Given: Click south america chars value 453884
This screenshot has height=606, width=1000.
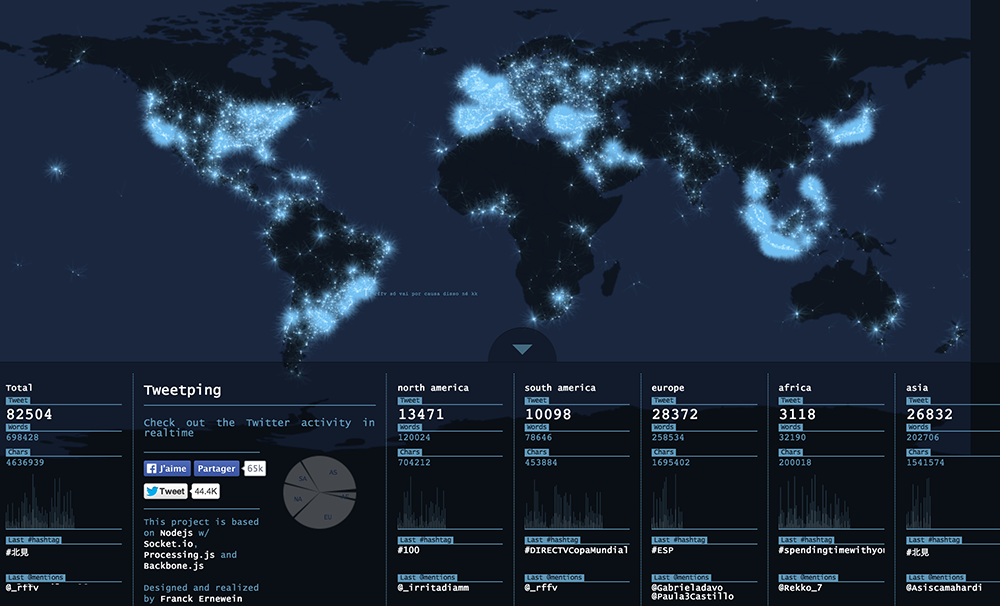Looking at the screenshot, I should pos(541,462).
